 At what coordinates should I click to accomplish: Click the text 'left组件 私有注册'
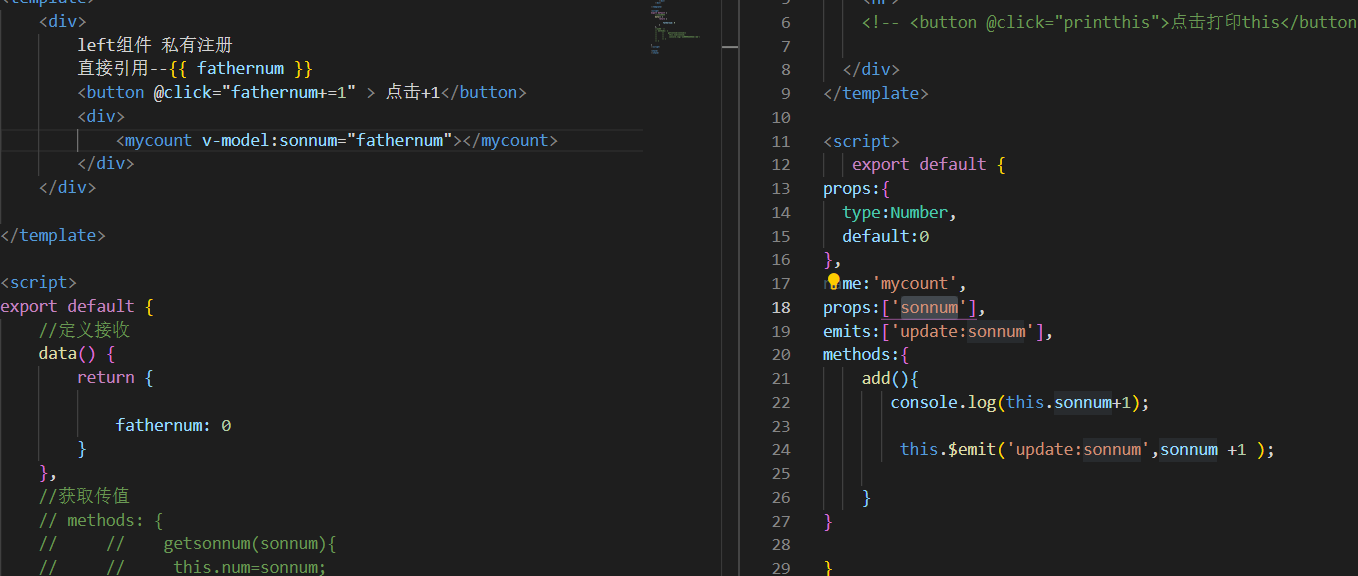[x=155, y=44]
